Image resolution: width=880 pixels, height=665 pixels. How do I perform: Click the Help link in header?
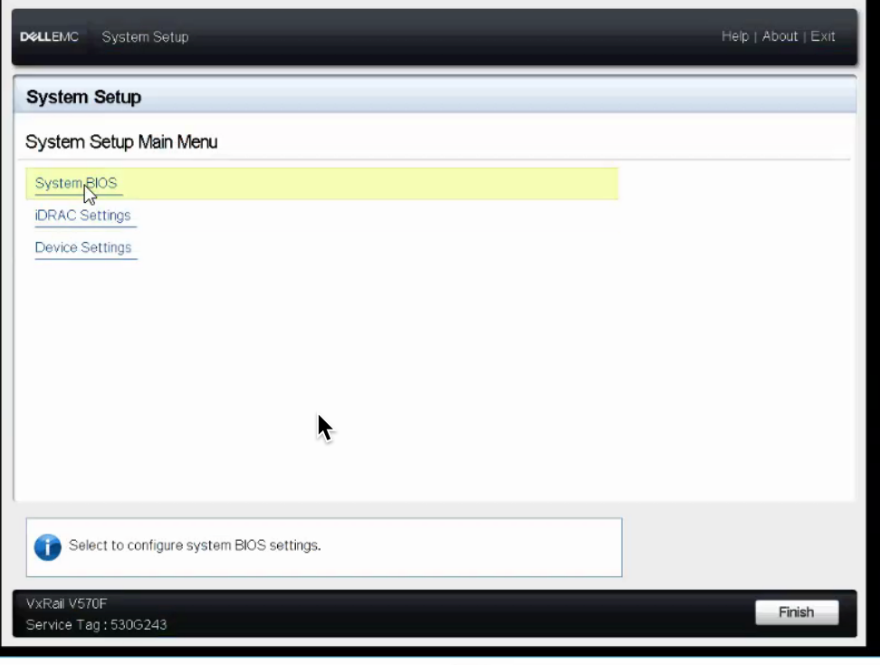735,36
